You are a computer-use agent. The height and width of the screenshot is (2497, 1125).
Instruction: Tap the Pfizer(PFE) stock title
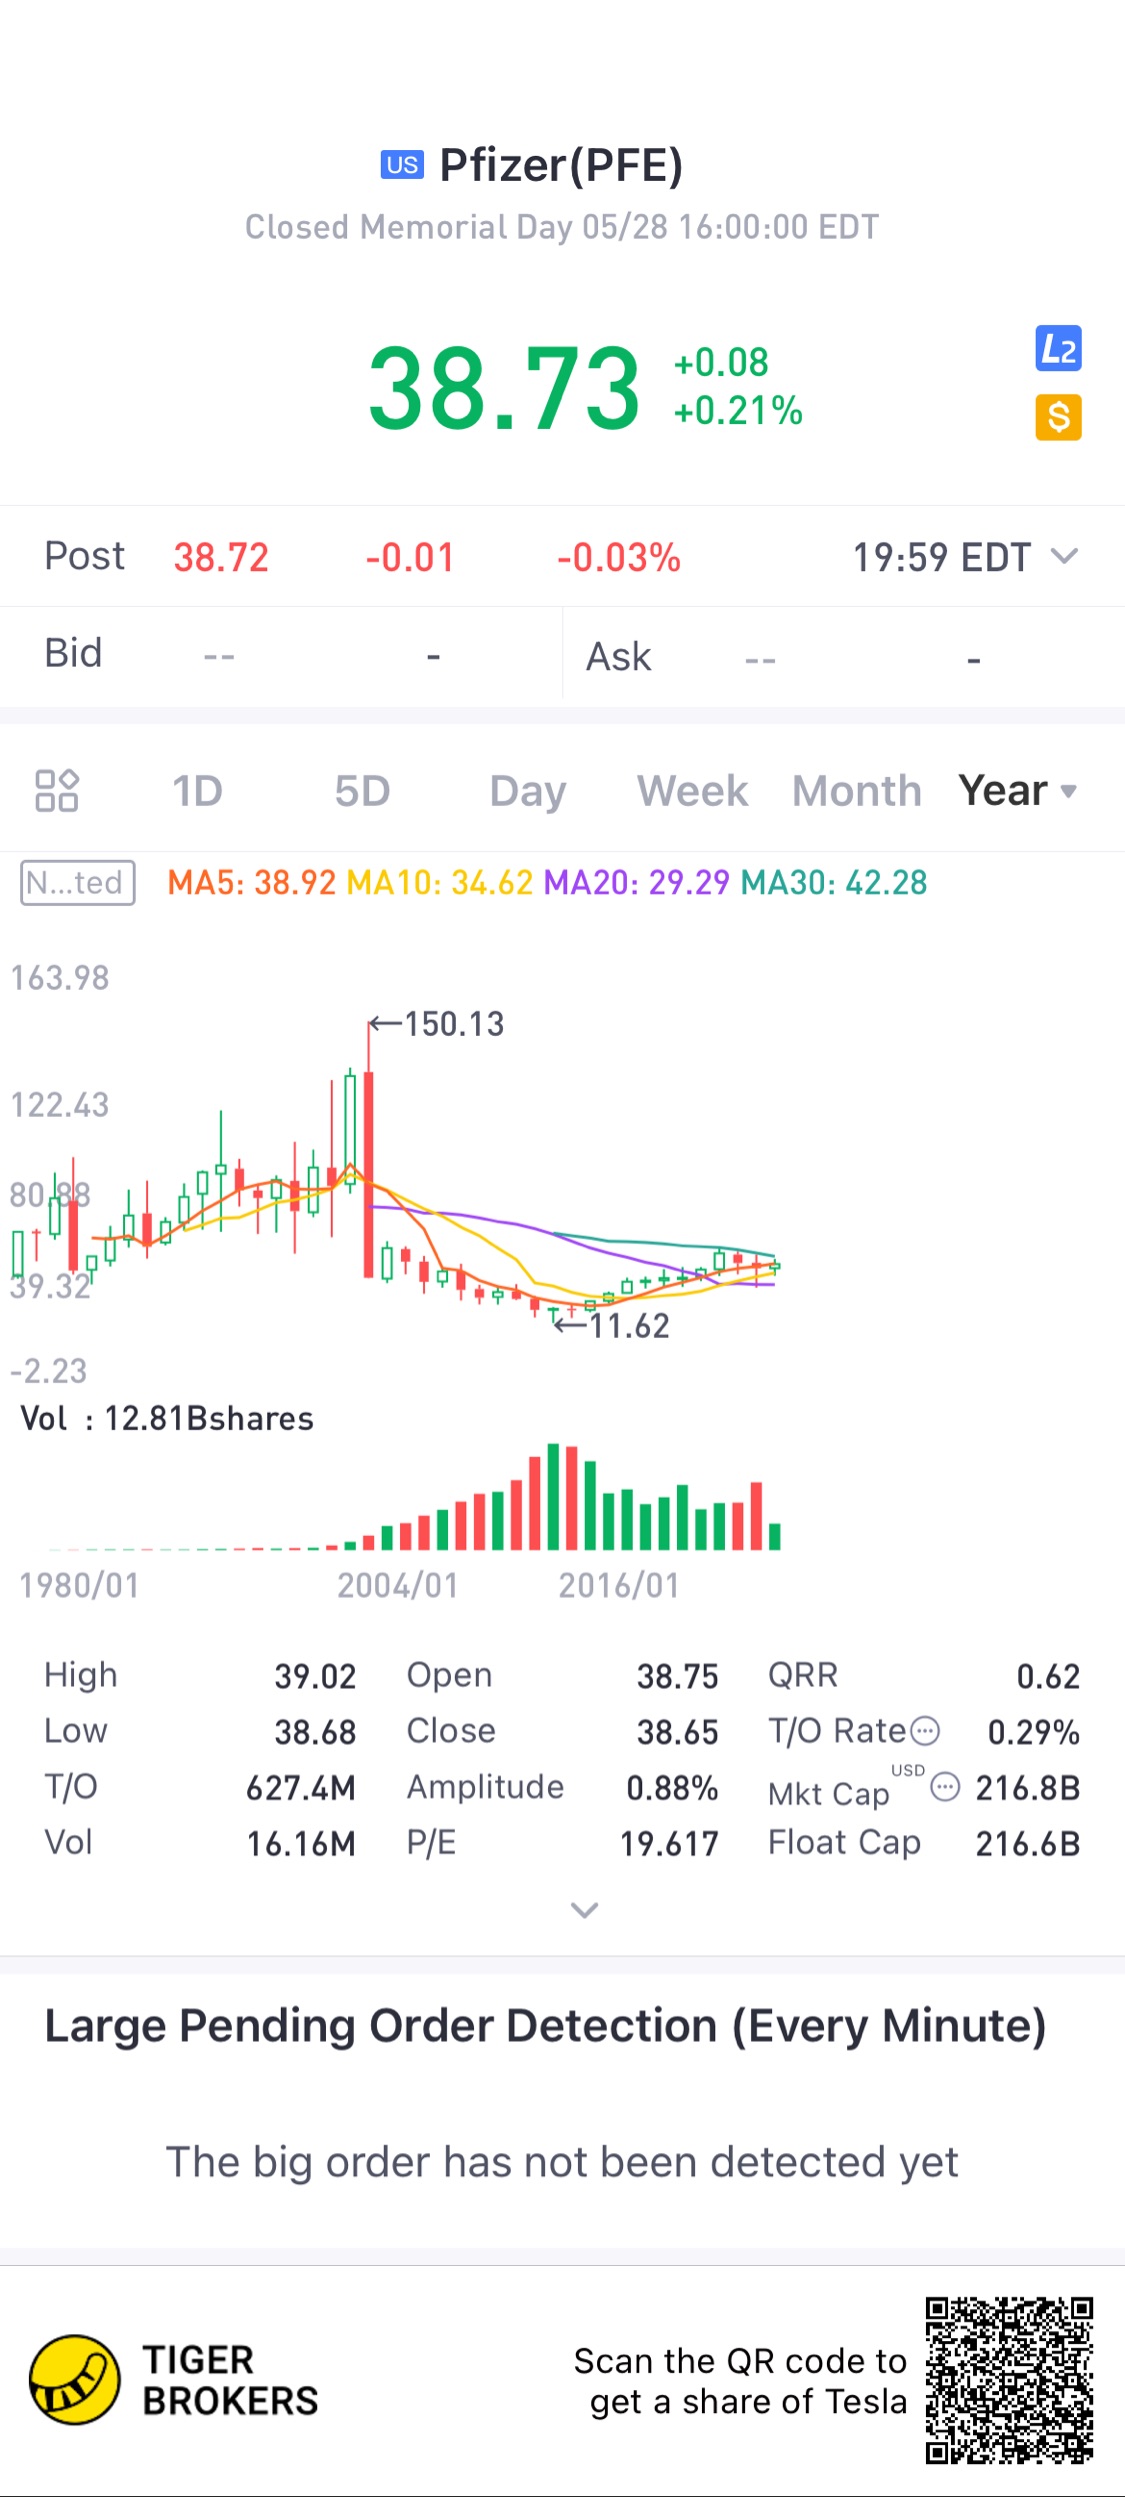pyautogui.click(x=561, y=166)
